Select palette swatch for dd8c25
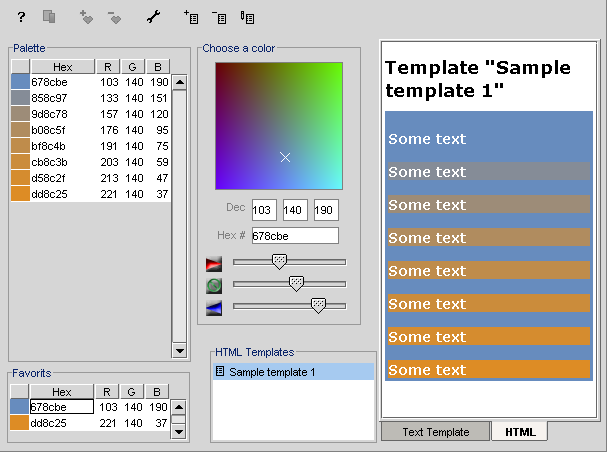Viewport: 607px width, 452px height. click(x=21, y=194)
